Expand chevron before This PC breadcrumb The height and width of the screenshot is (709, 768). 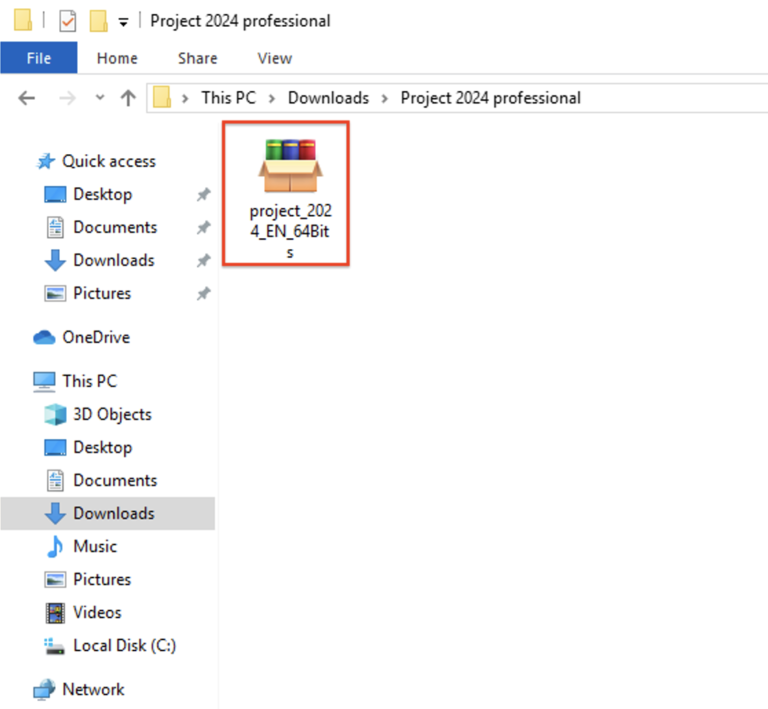click(185, 98)
